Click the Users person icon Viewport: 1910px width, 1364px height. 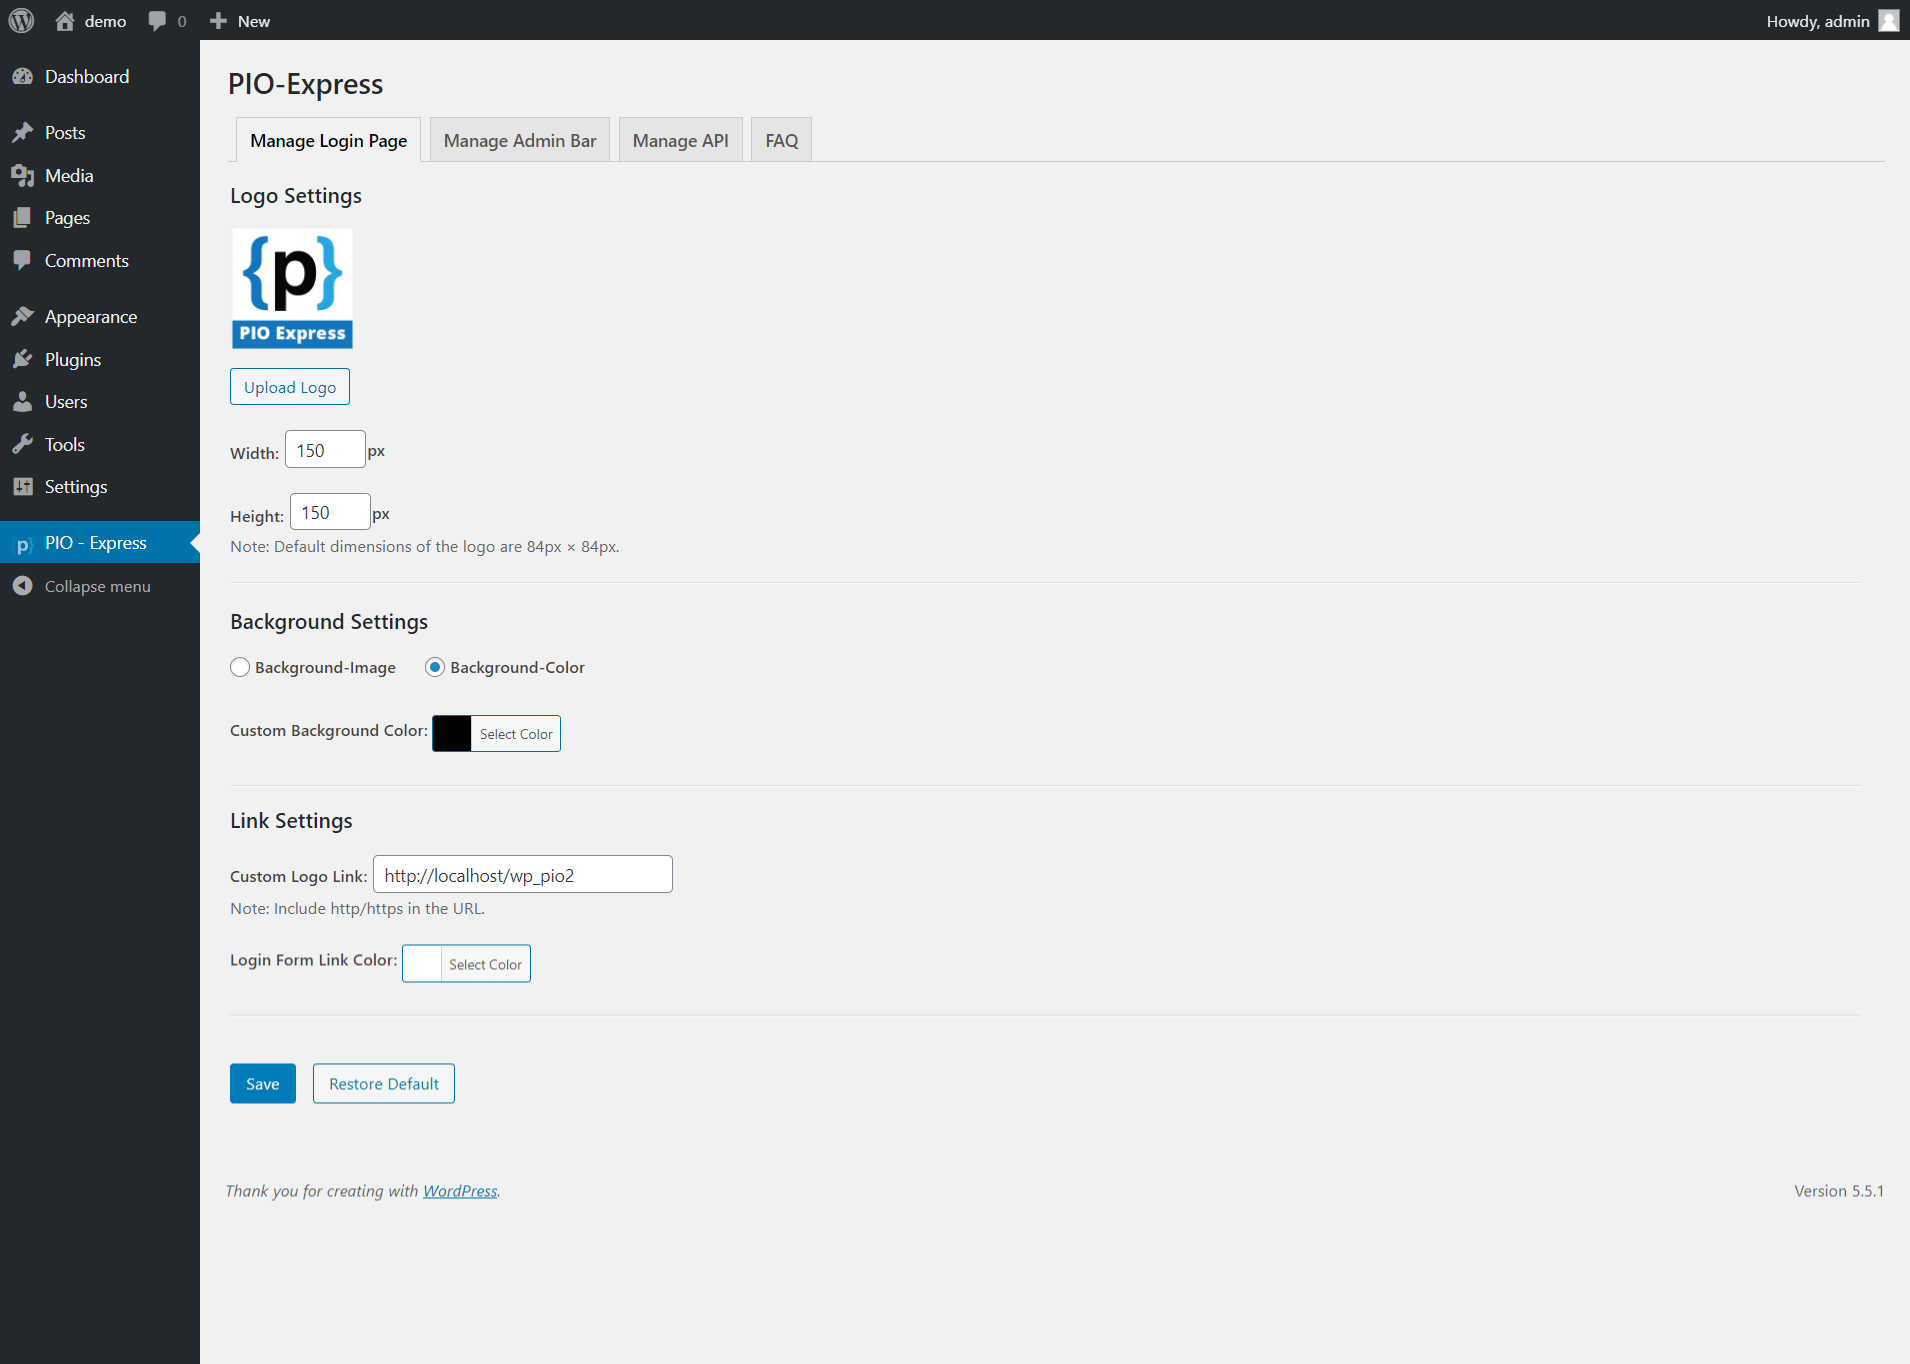[x=22, y=402]
